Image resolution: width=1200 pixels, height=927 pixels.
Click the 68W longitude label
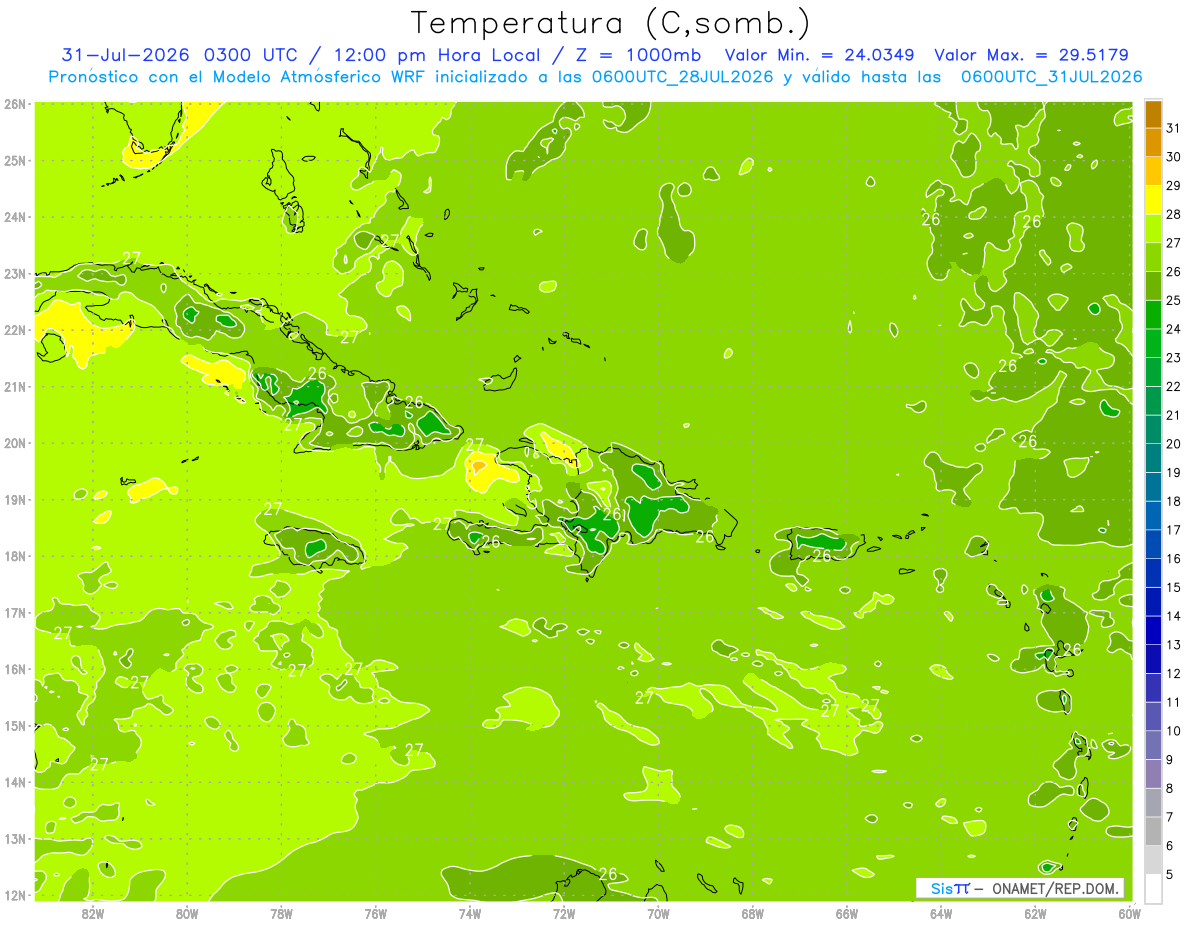click(752, 912)
